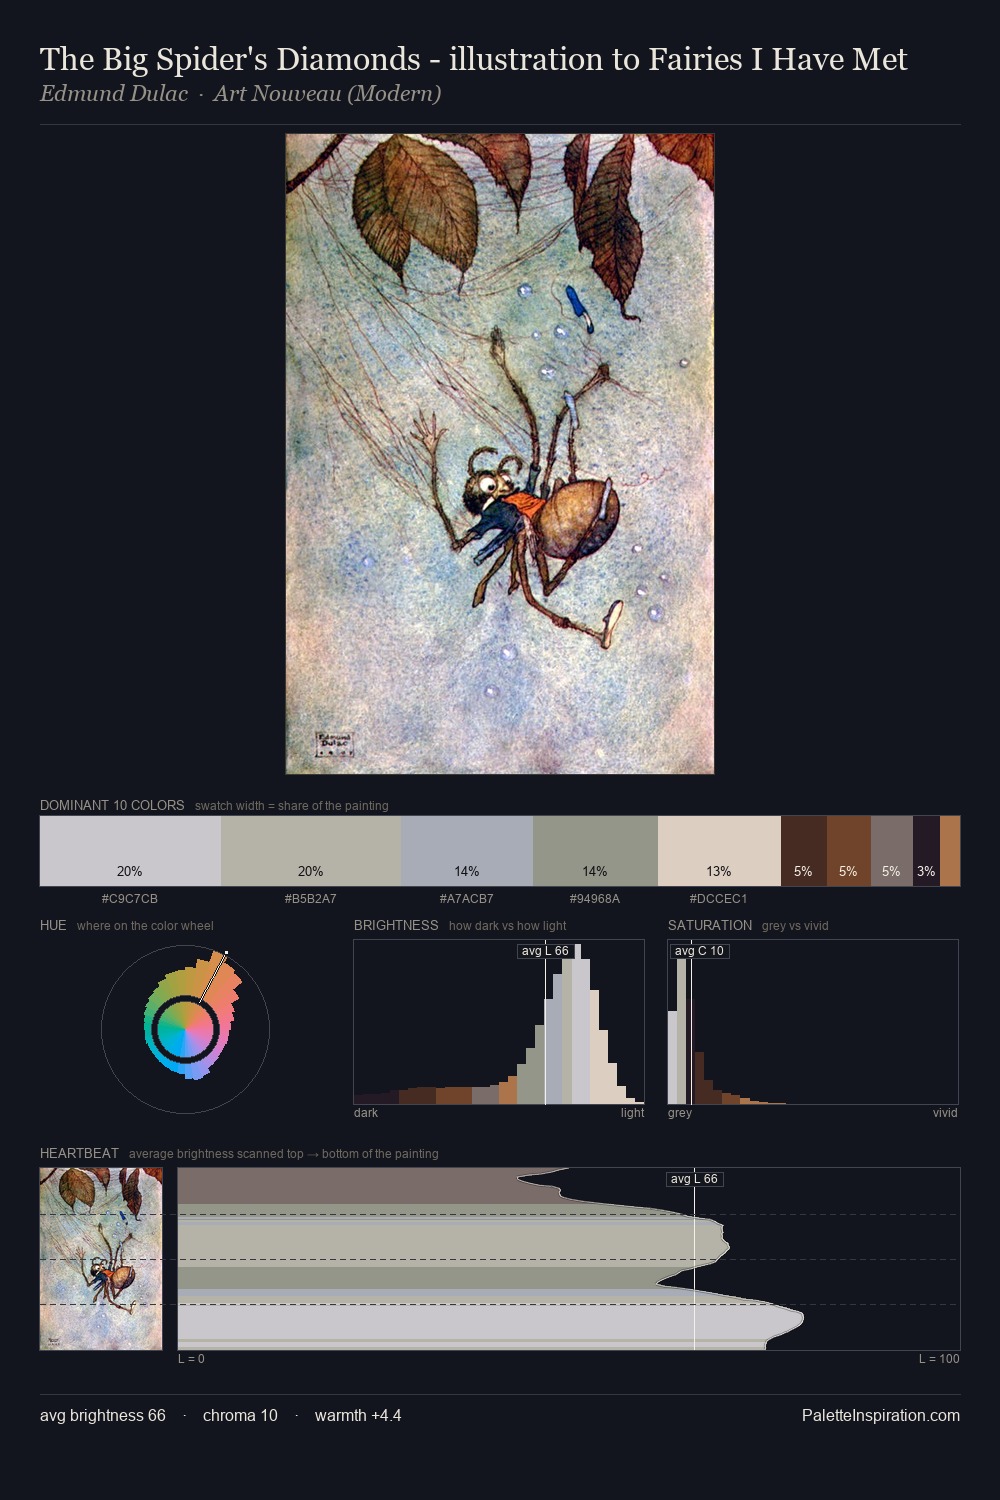Click the #C9C7CB light grey swatch
Viewport: 1000px width, 1500px height.
click(x=130, y=851)
